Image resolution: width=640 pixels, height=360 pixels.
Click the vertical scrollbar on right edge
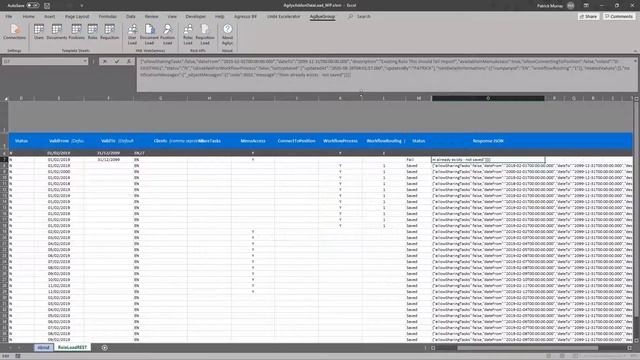[x=636, y=208]
